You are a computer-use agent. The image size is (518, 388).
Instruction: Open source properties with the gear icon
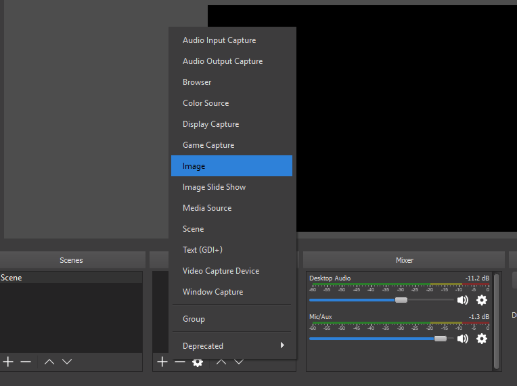(197, 362)
